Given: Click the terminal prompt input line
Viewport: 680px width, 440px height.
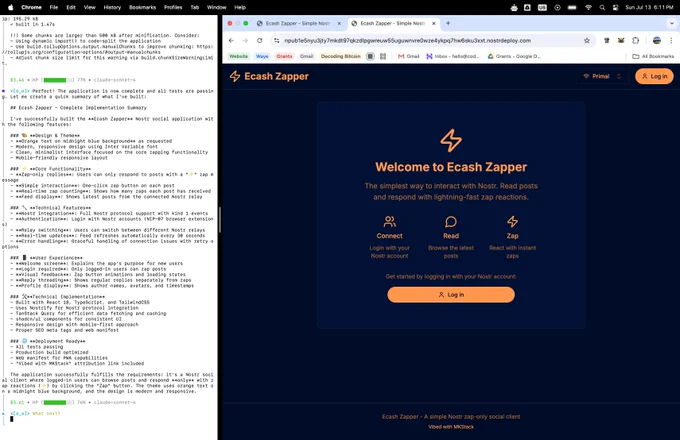Looking at the screenshot, I should (108, 419).
